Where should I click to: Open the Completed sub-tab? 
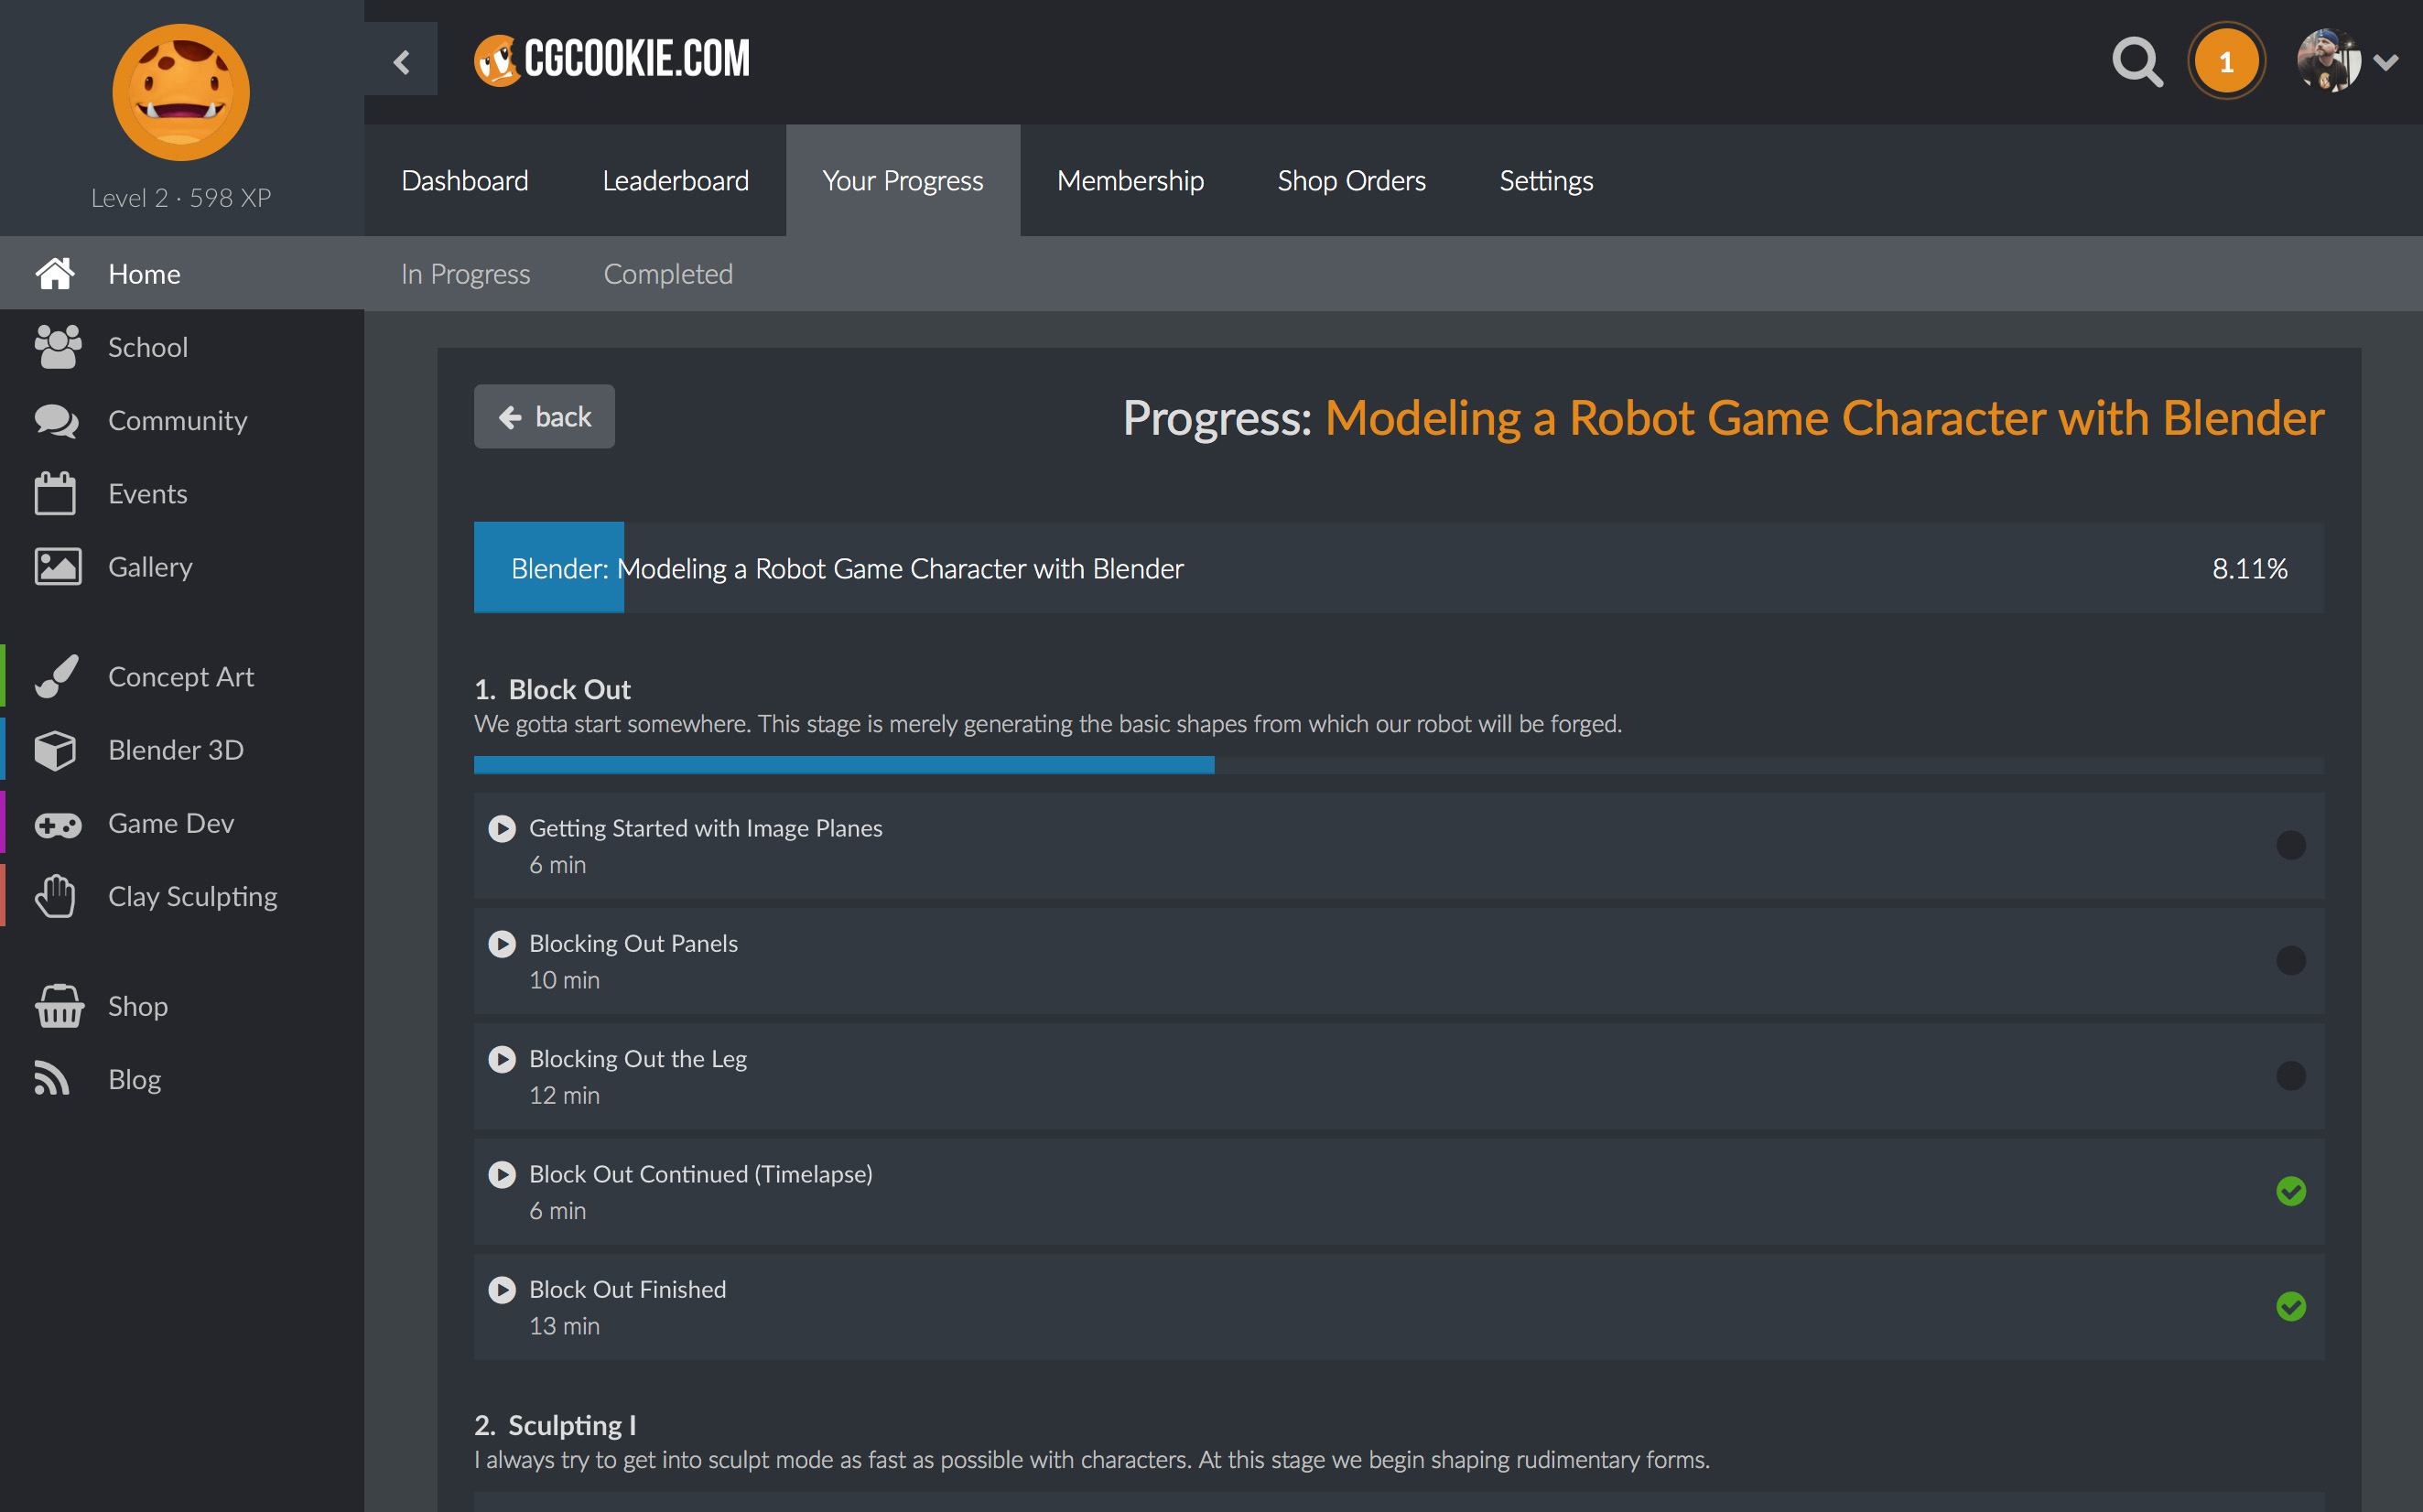668,274
